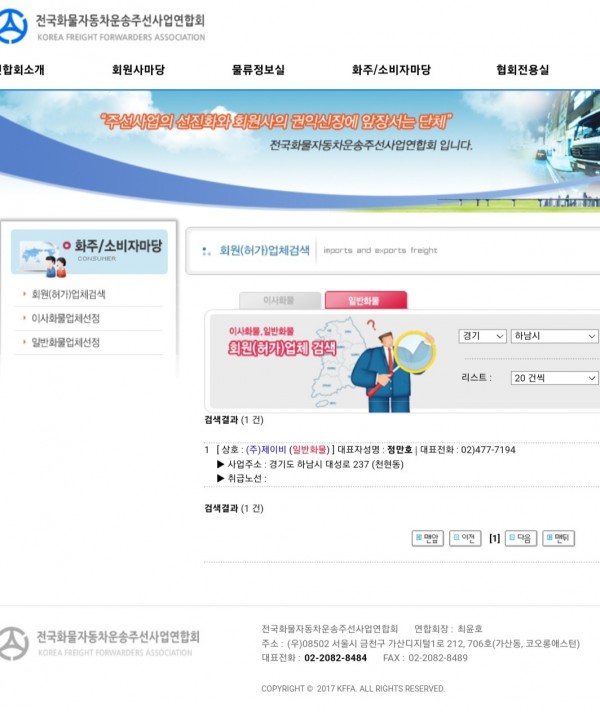Jump to last page with 맨뒤 button

pyautogui.click(x=558, y=538)
